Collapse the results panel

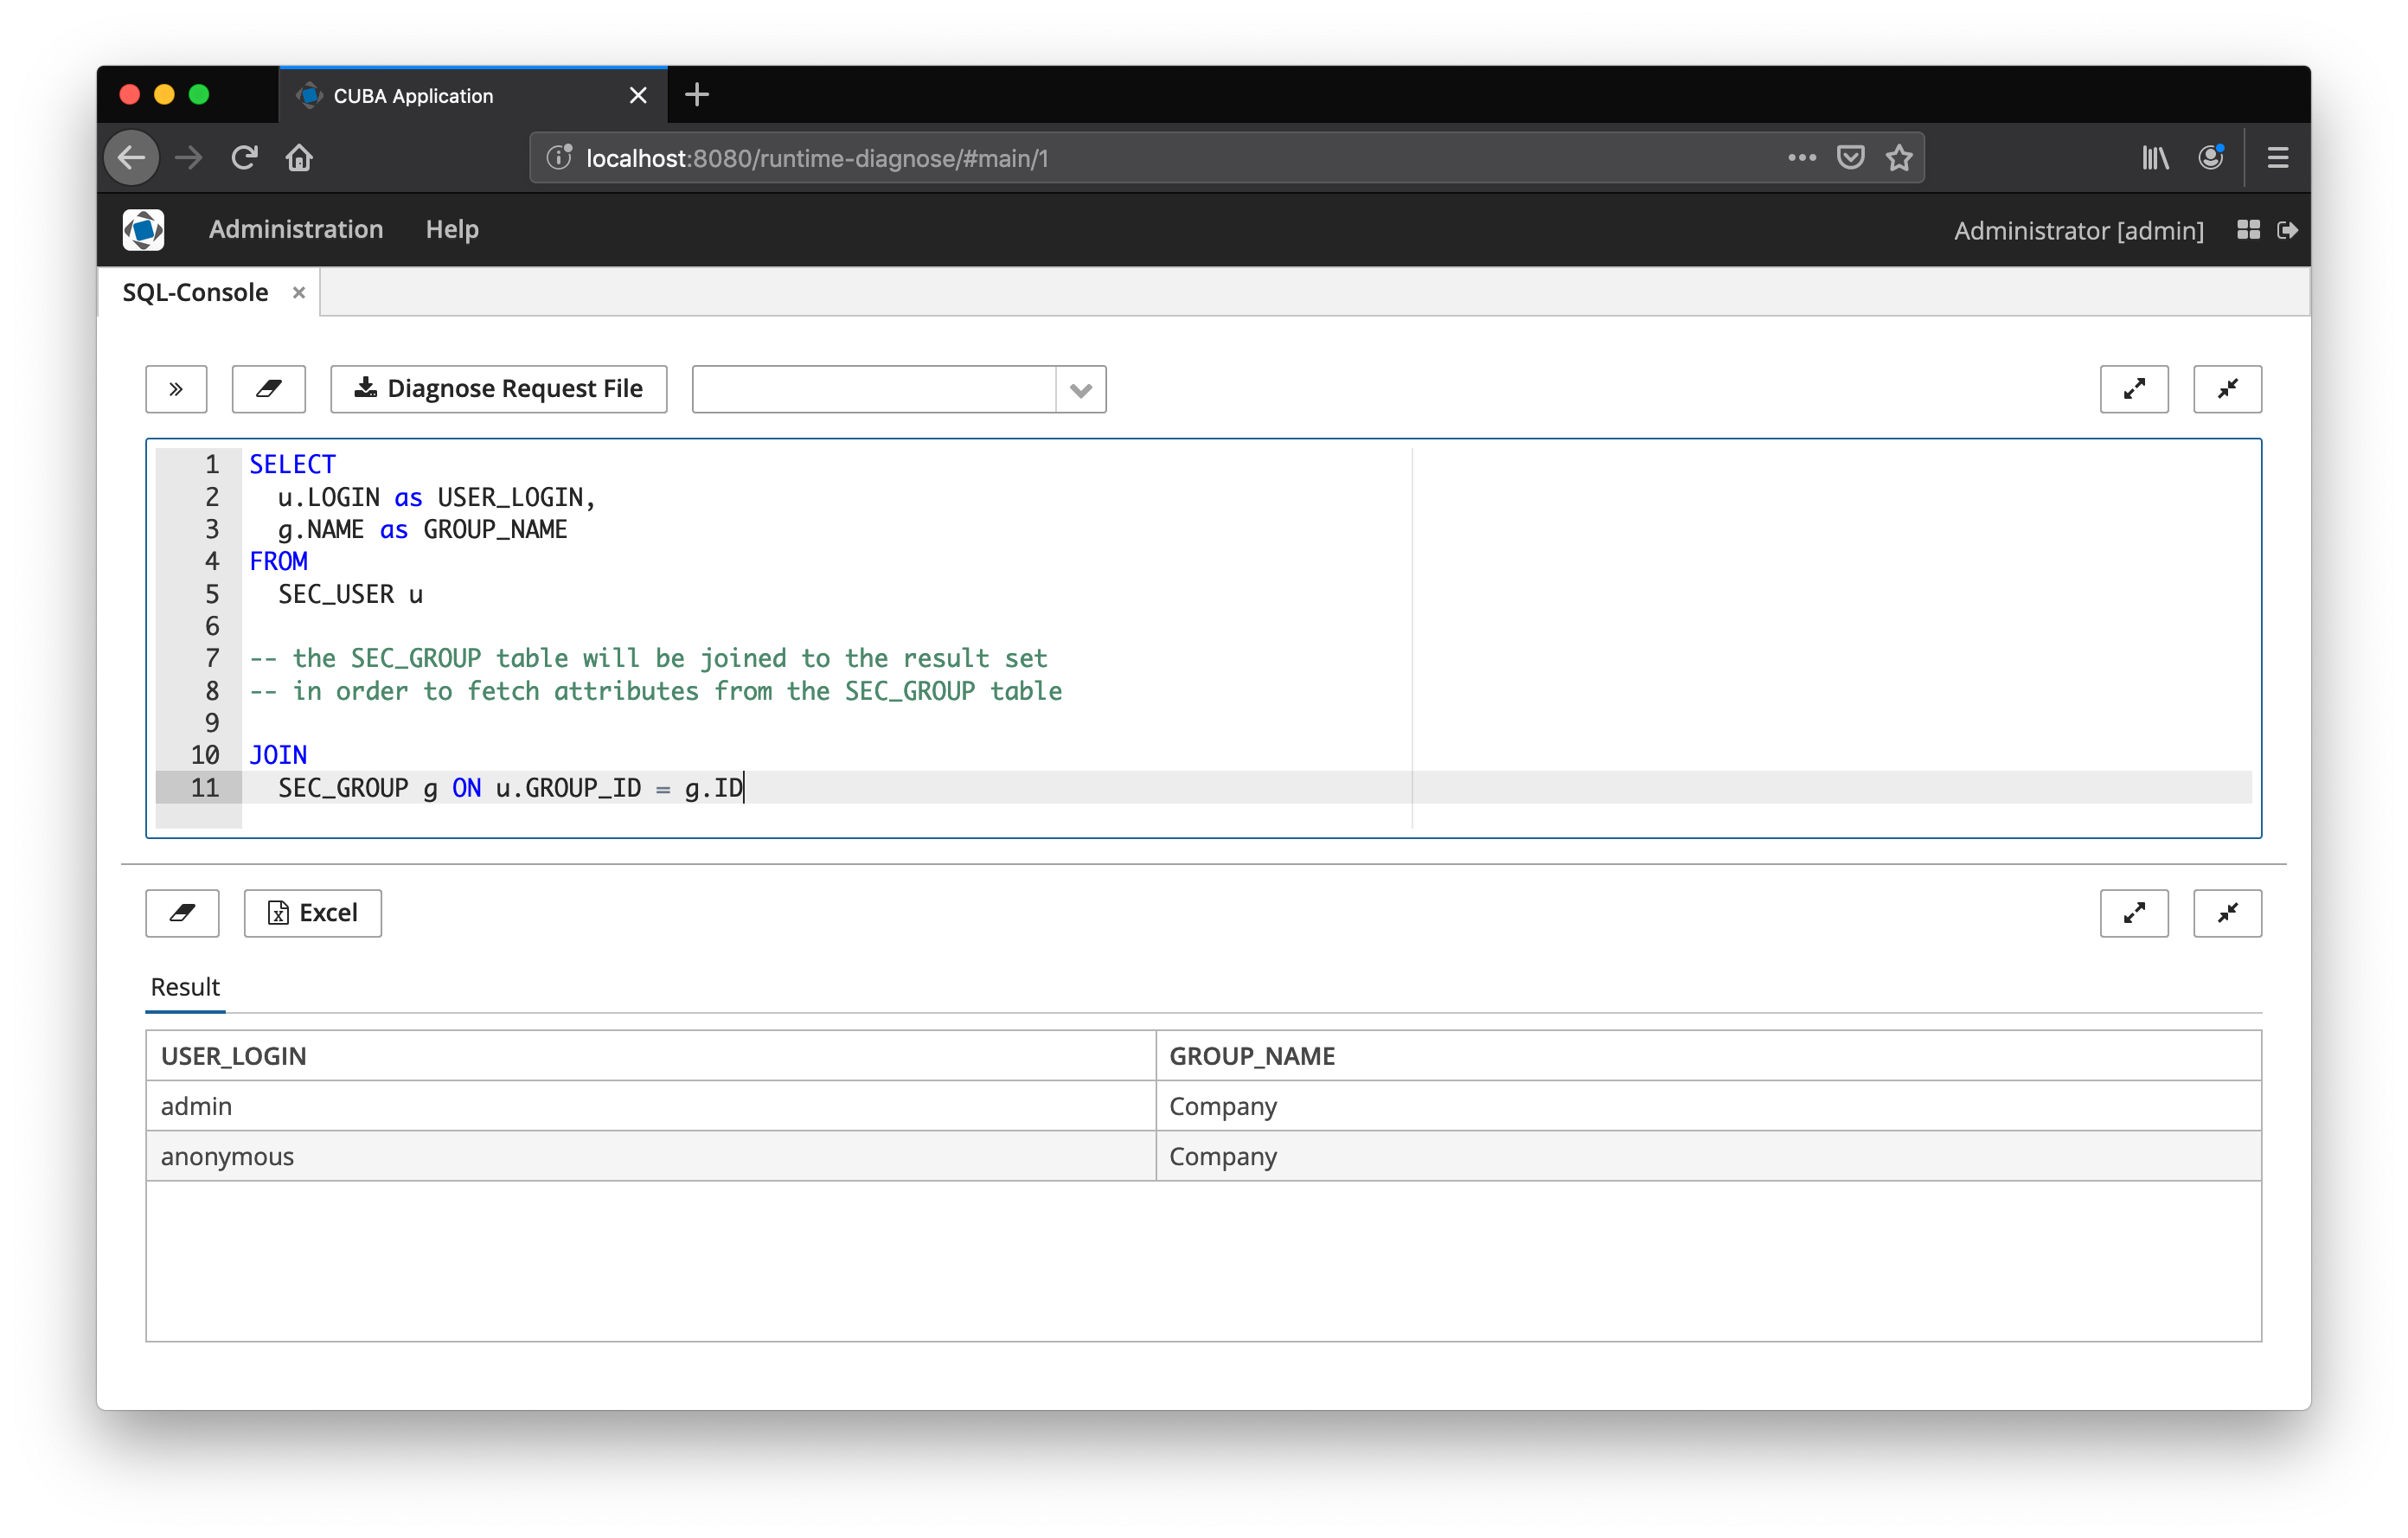pyautogui.click(x=2227, y=913)
